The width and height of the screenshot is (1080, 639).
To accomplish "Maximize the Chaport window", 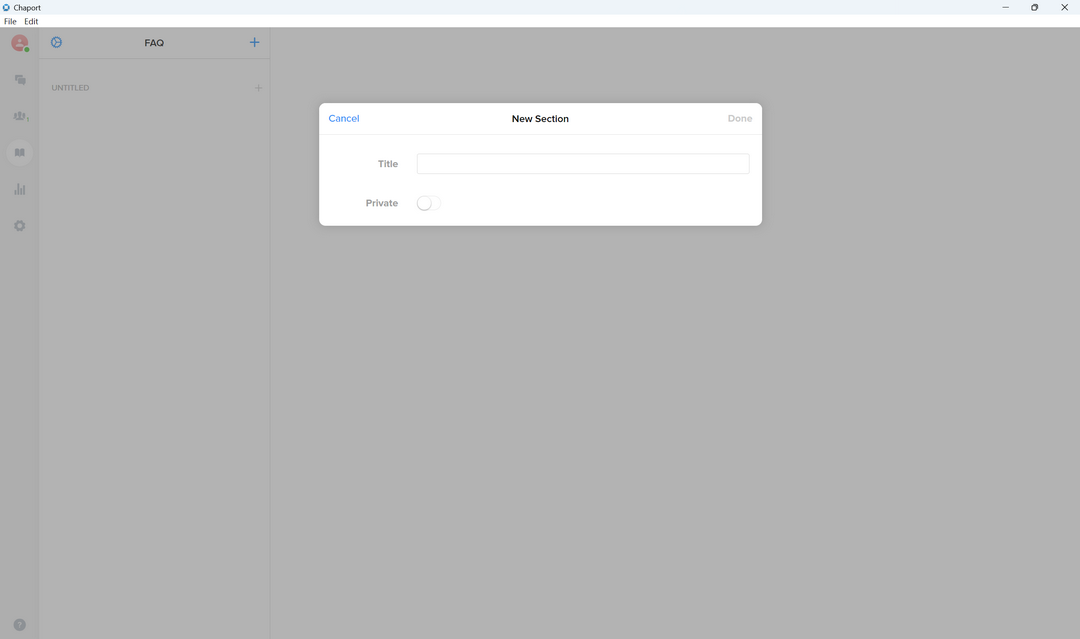I will (x=1034, y=7).
